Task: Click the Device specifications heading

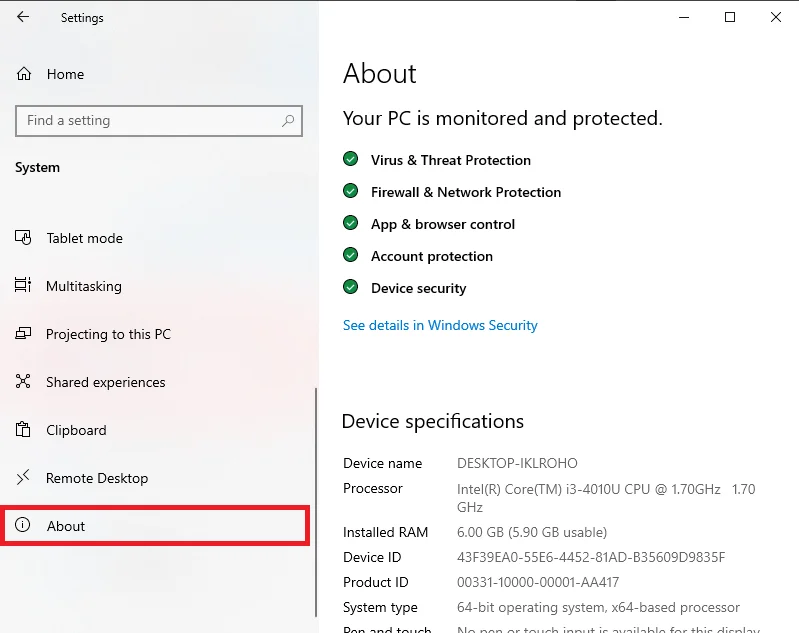Action: pos(433,421)
